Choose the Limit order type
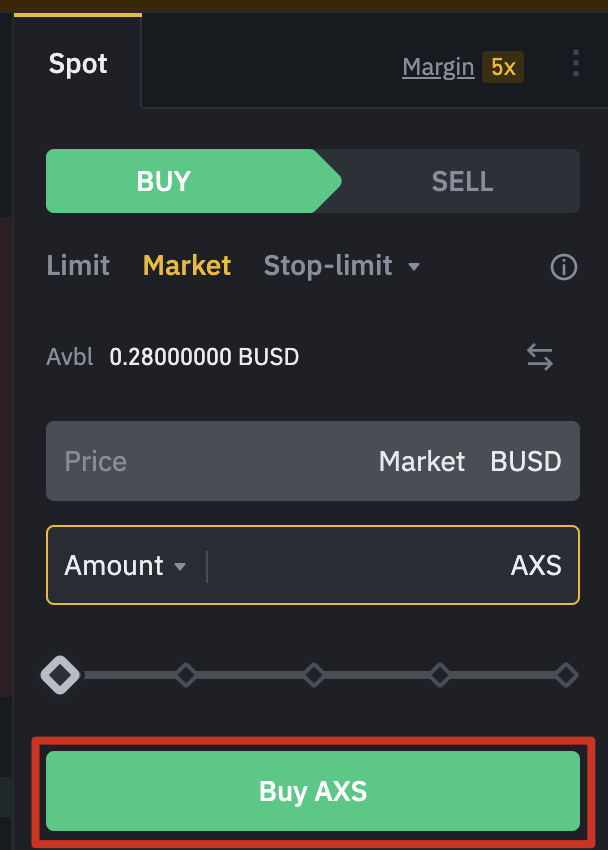This screenshot has height=850, width=608. click(78, 265)
